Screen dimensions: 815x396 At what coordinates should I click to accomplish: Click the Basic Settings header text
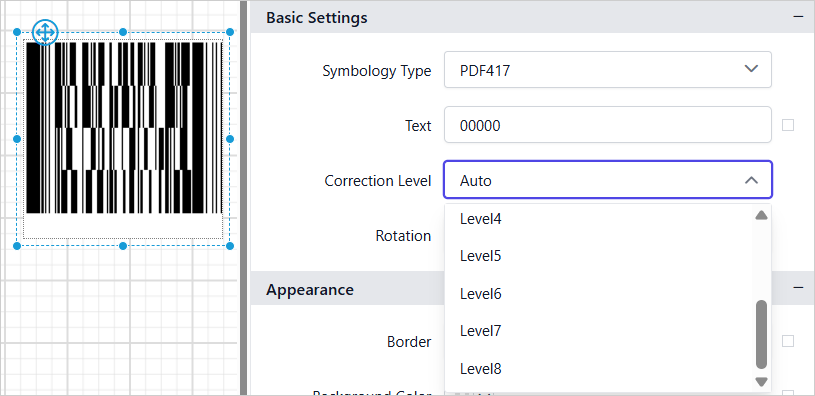pos(317,18)
